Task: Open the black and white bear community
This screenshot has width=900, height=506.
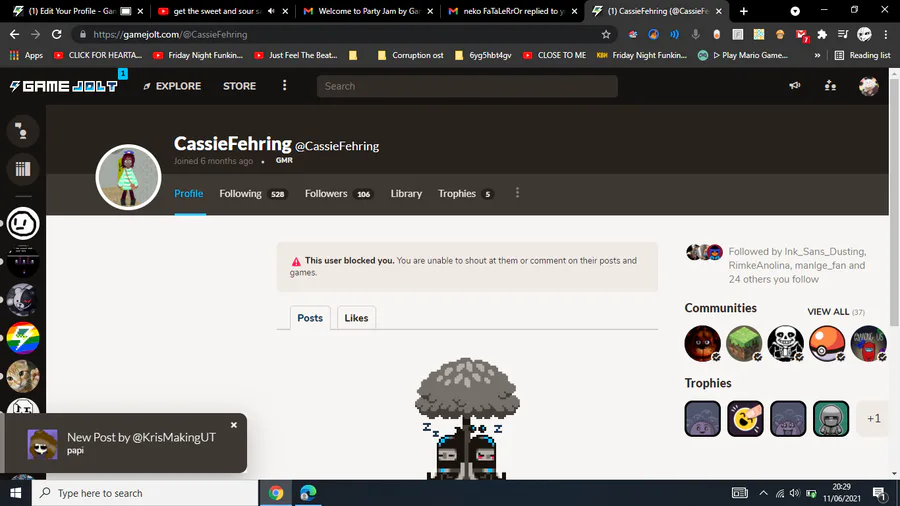Action: coord(22,299)
